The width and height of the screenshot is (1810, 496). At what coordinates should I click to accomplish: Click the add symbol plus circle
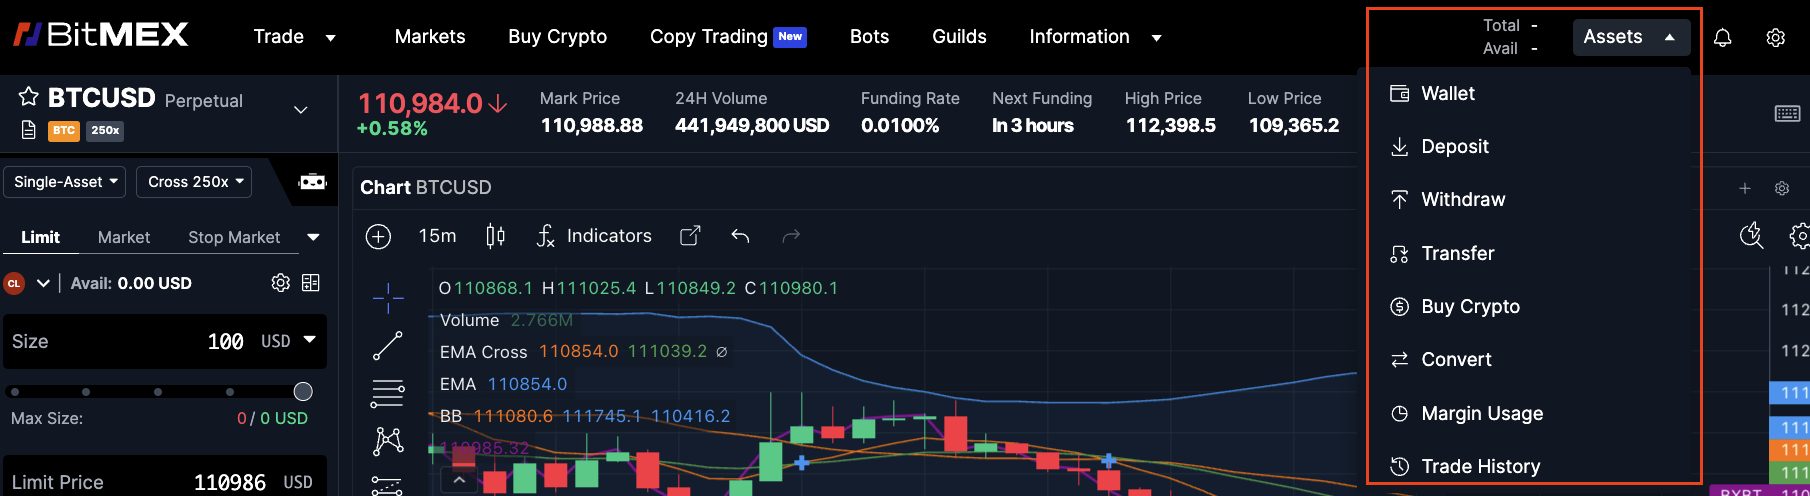pos(378,236)
